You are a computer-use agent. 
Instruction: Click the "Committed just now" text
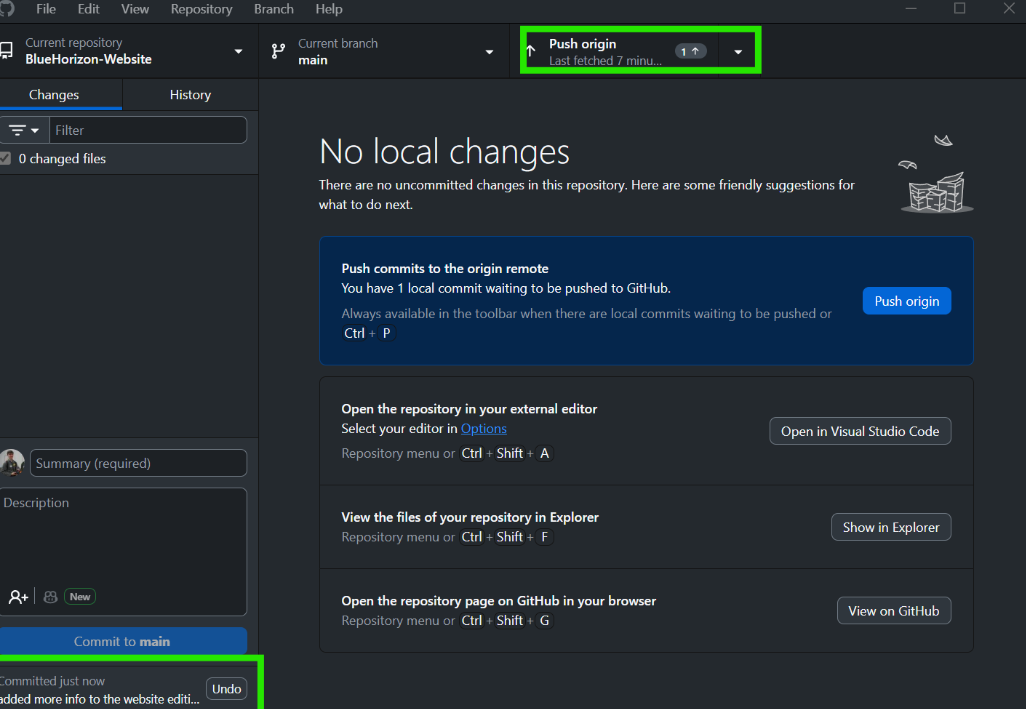tap(52, 681)
